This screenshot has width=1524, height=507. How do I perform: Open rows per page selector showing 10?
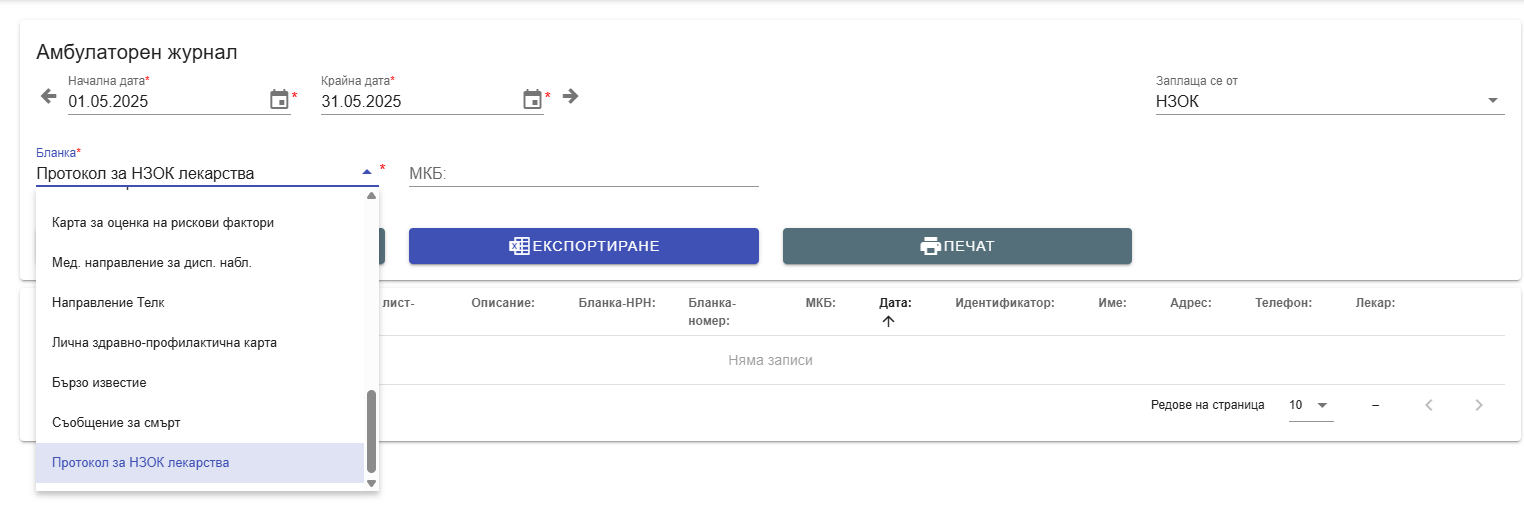point(1311,405)
